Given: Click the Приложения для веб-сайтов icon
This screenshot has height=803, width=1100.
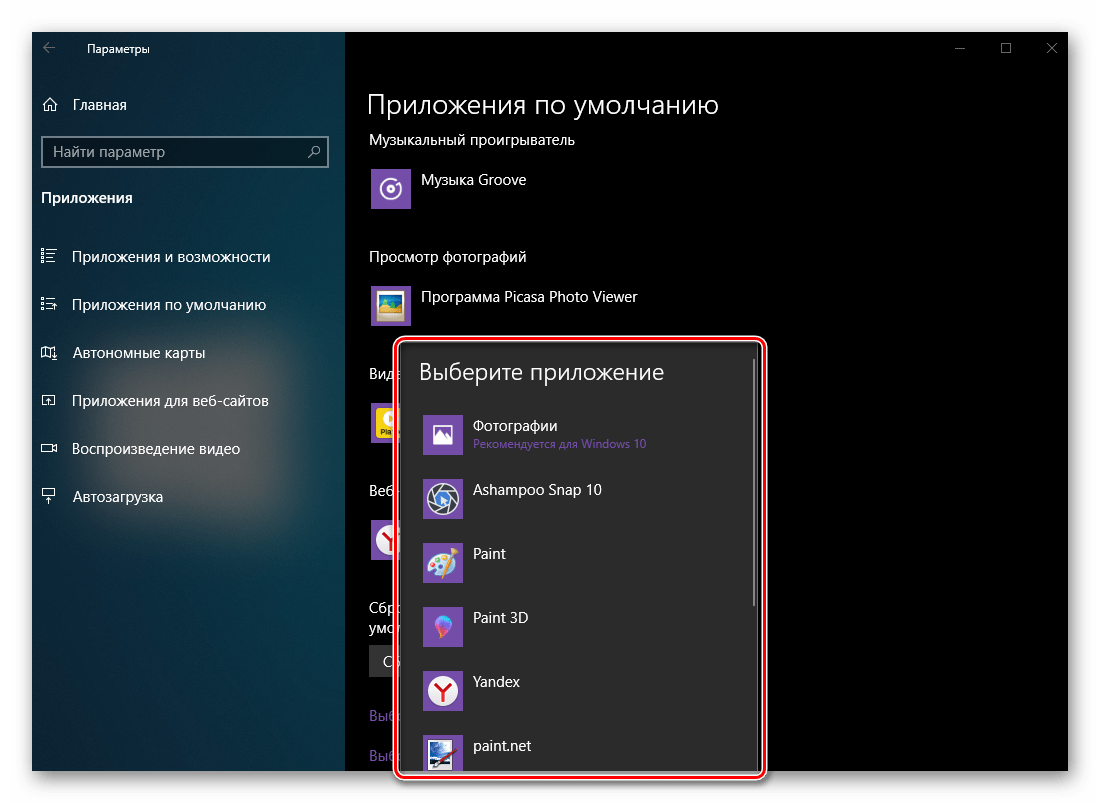Looking at the screenshot, I should [50, 400].
